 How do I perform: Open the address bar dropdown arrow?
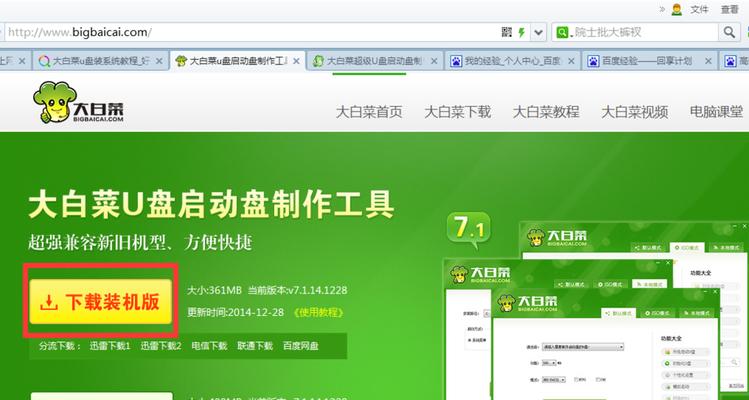pos(539,32)
